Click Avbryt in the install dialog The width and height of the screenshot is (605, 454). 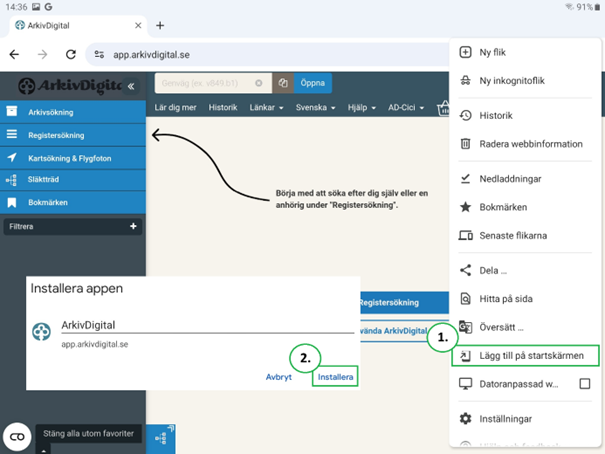[x=278, y=378]
